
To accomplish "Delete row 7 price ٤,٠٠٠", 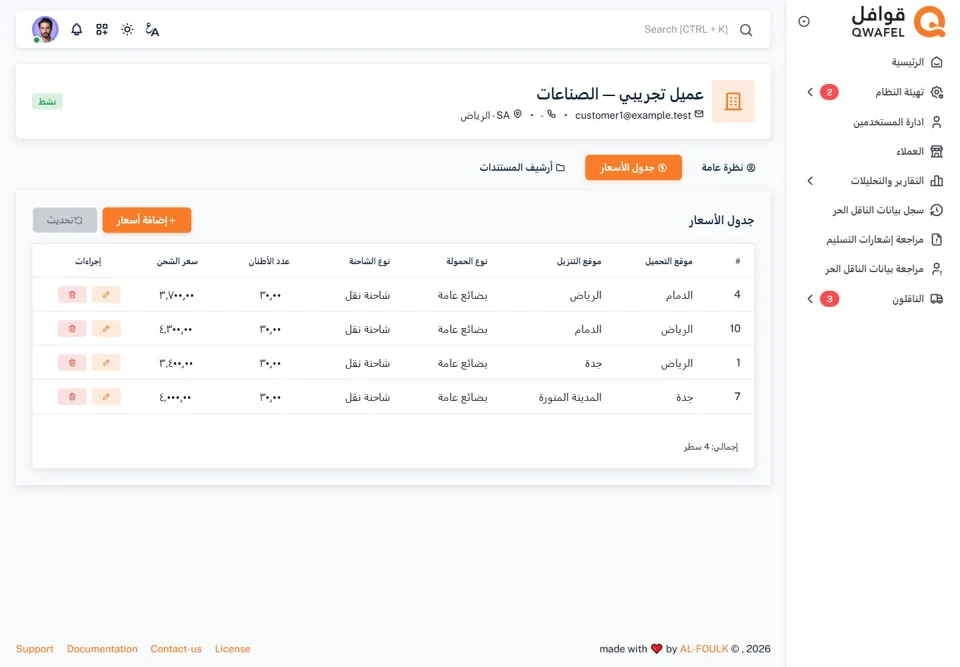I will click(x=72, y=397).
